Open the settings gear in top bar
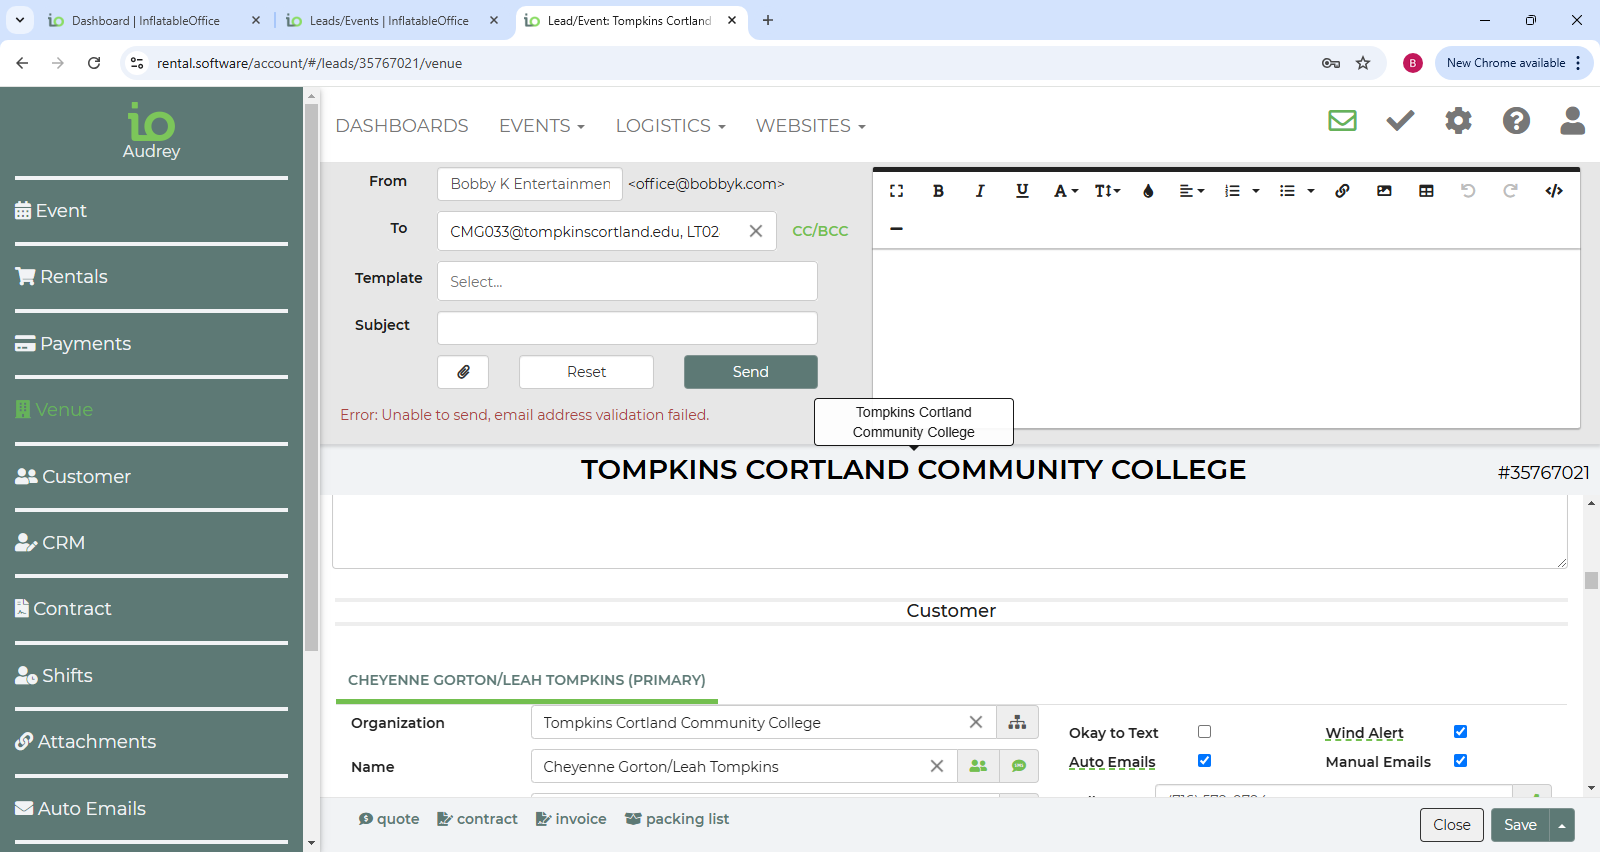 [1458, 121]
